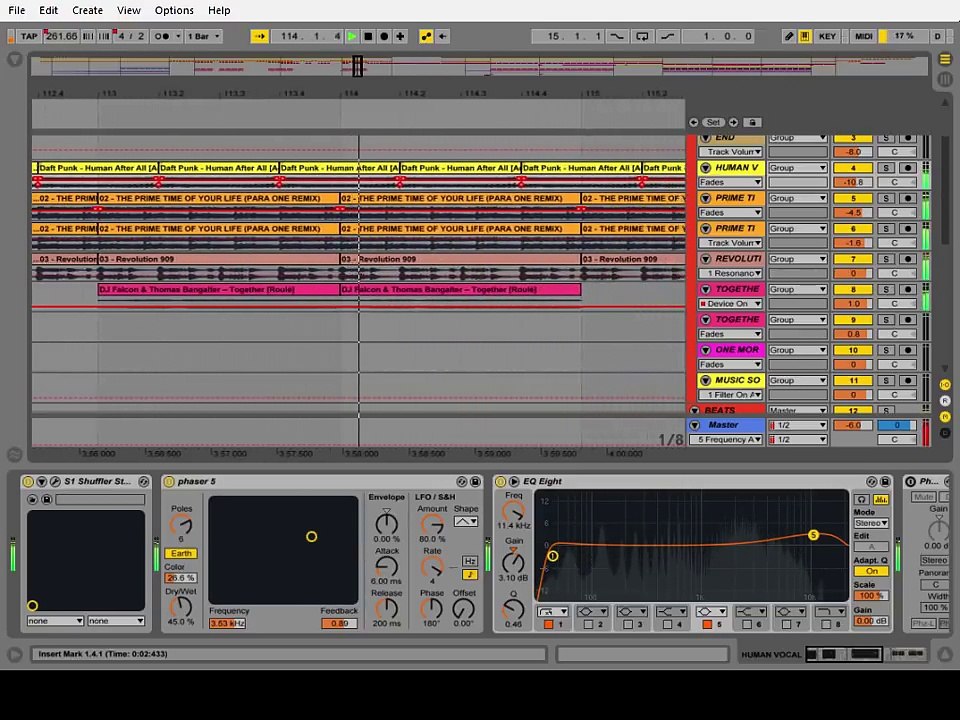
Task: Jump to the next locator arrow
Action: pos(733,122)
